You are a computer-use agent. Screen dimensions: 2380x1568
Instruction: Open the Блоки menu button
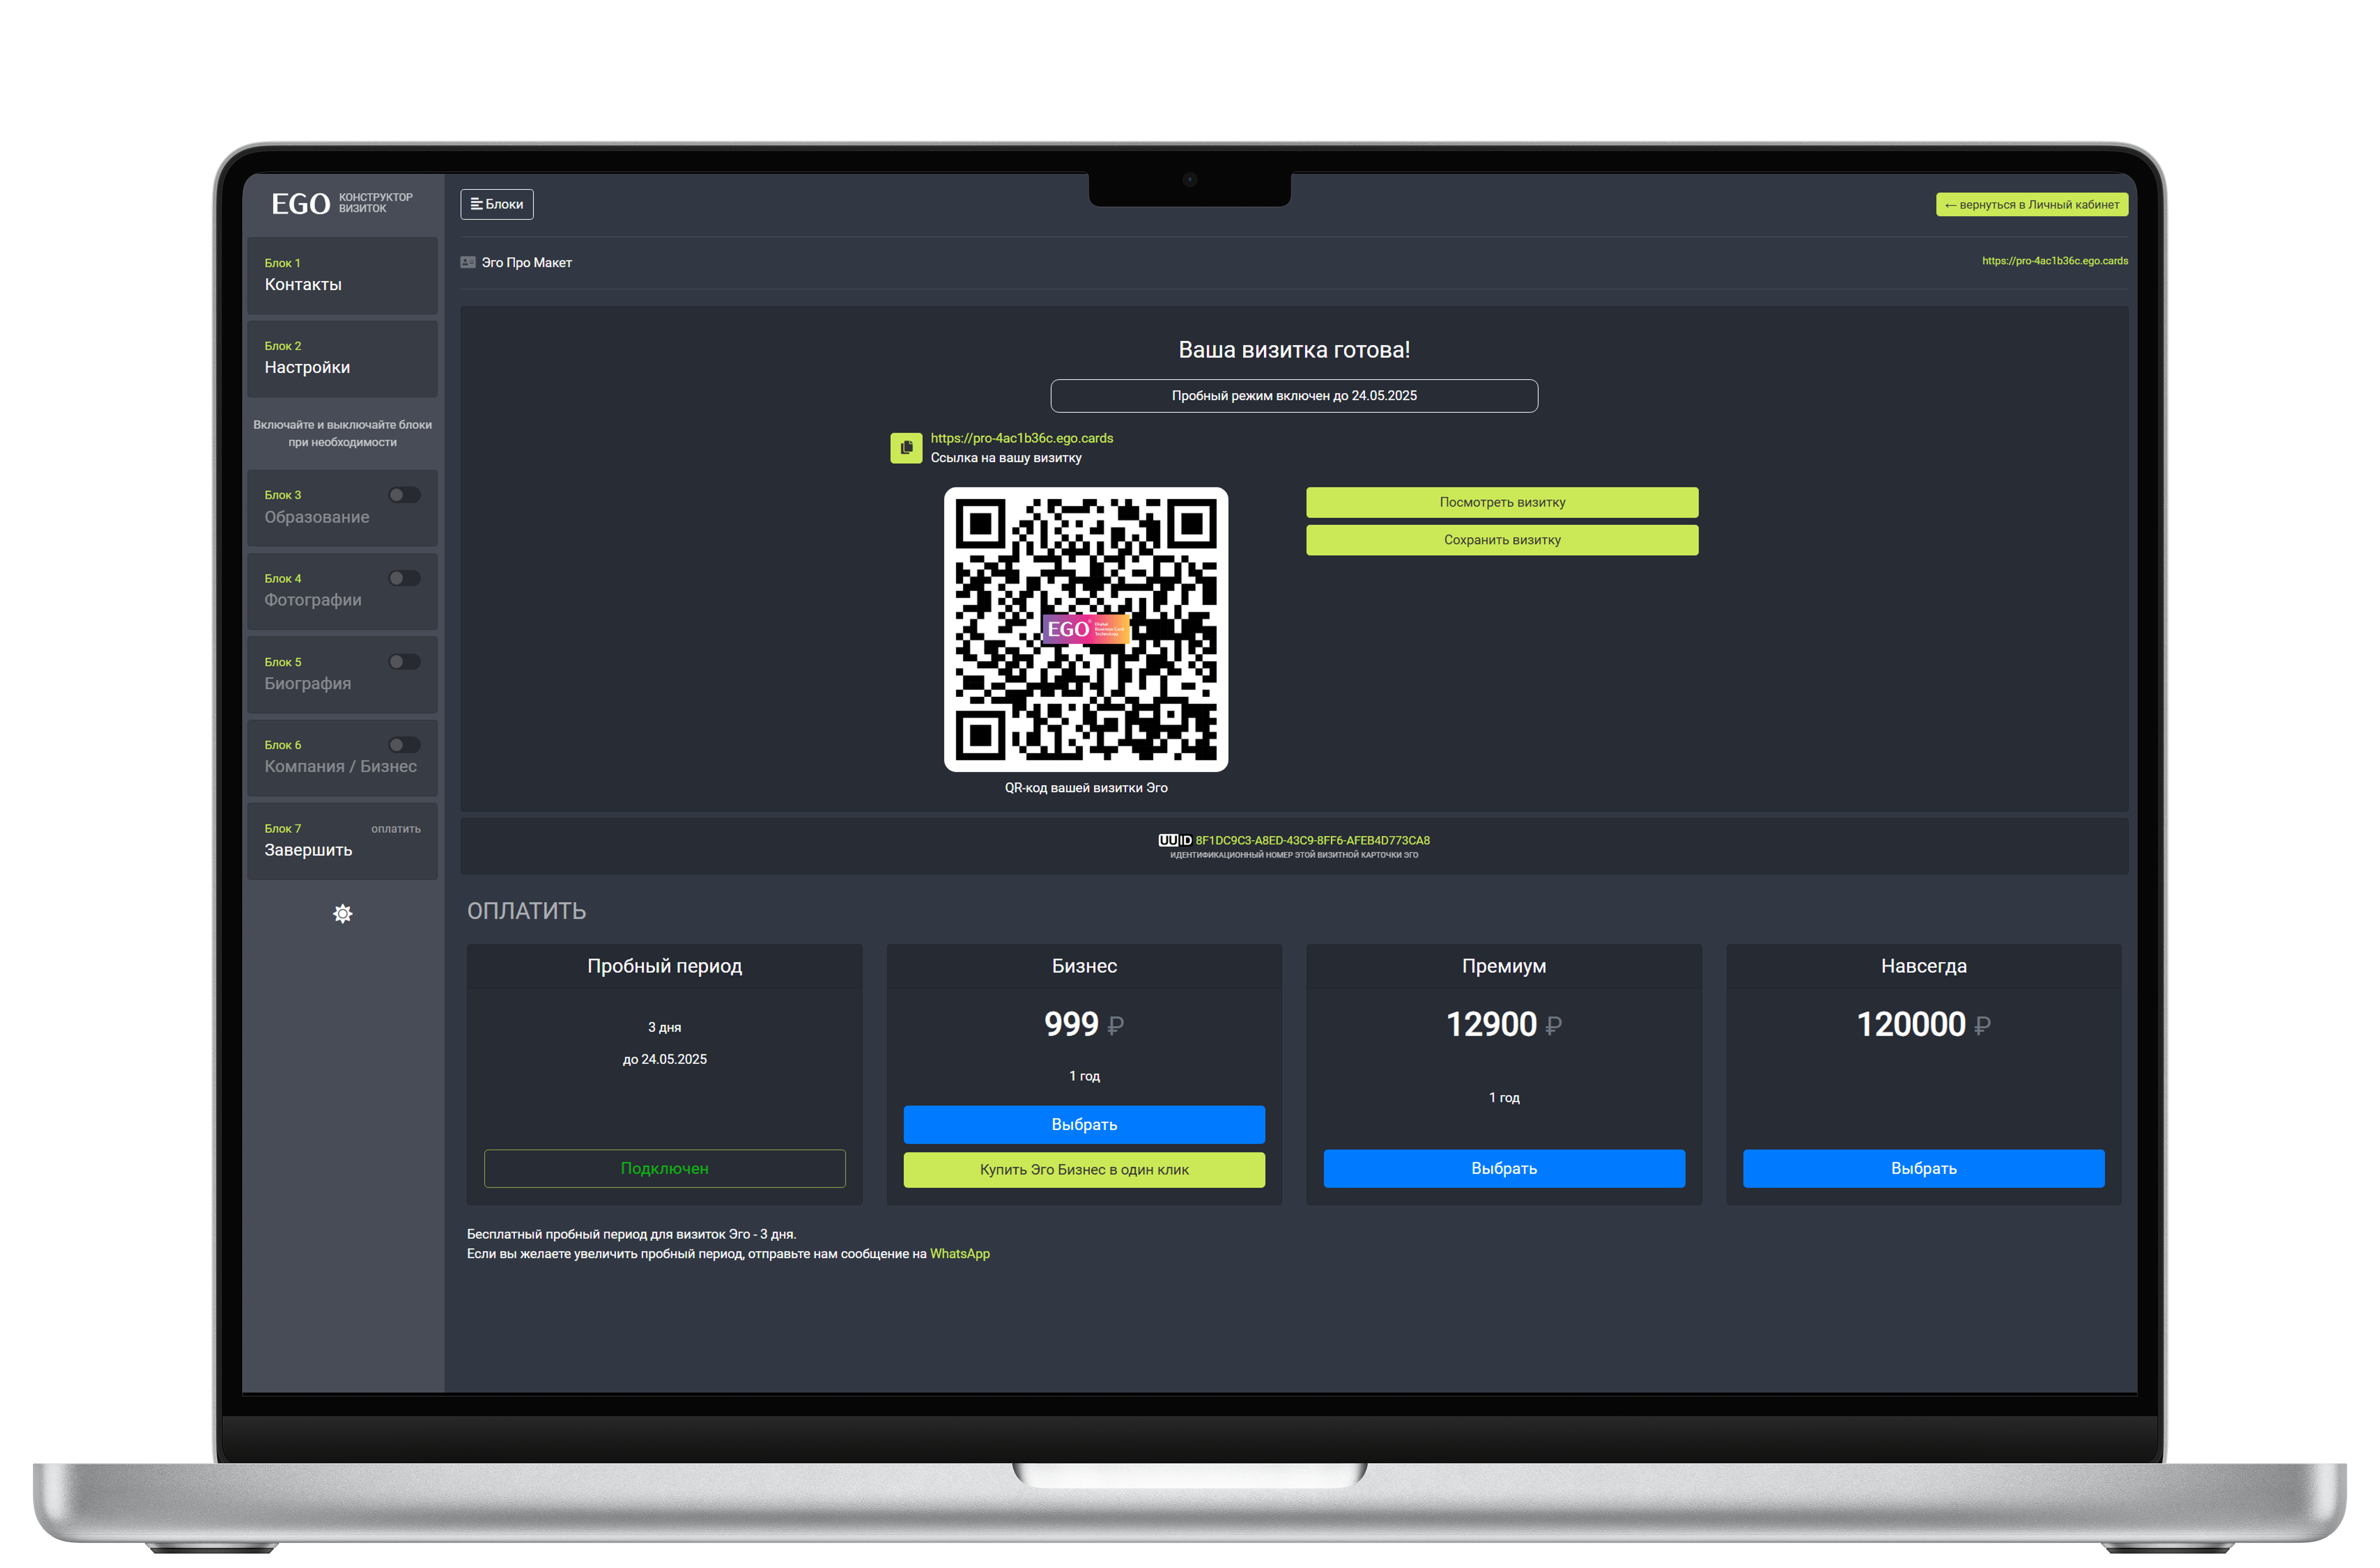[x=496, y=204]
